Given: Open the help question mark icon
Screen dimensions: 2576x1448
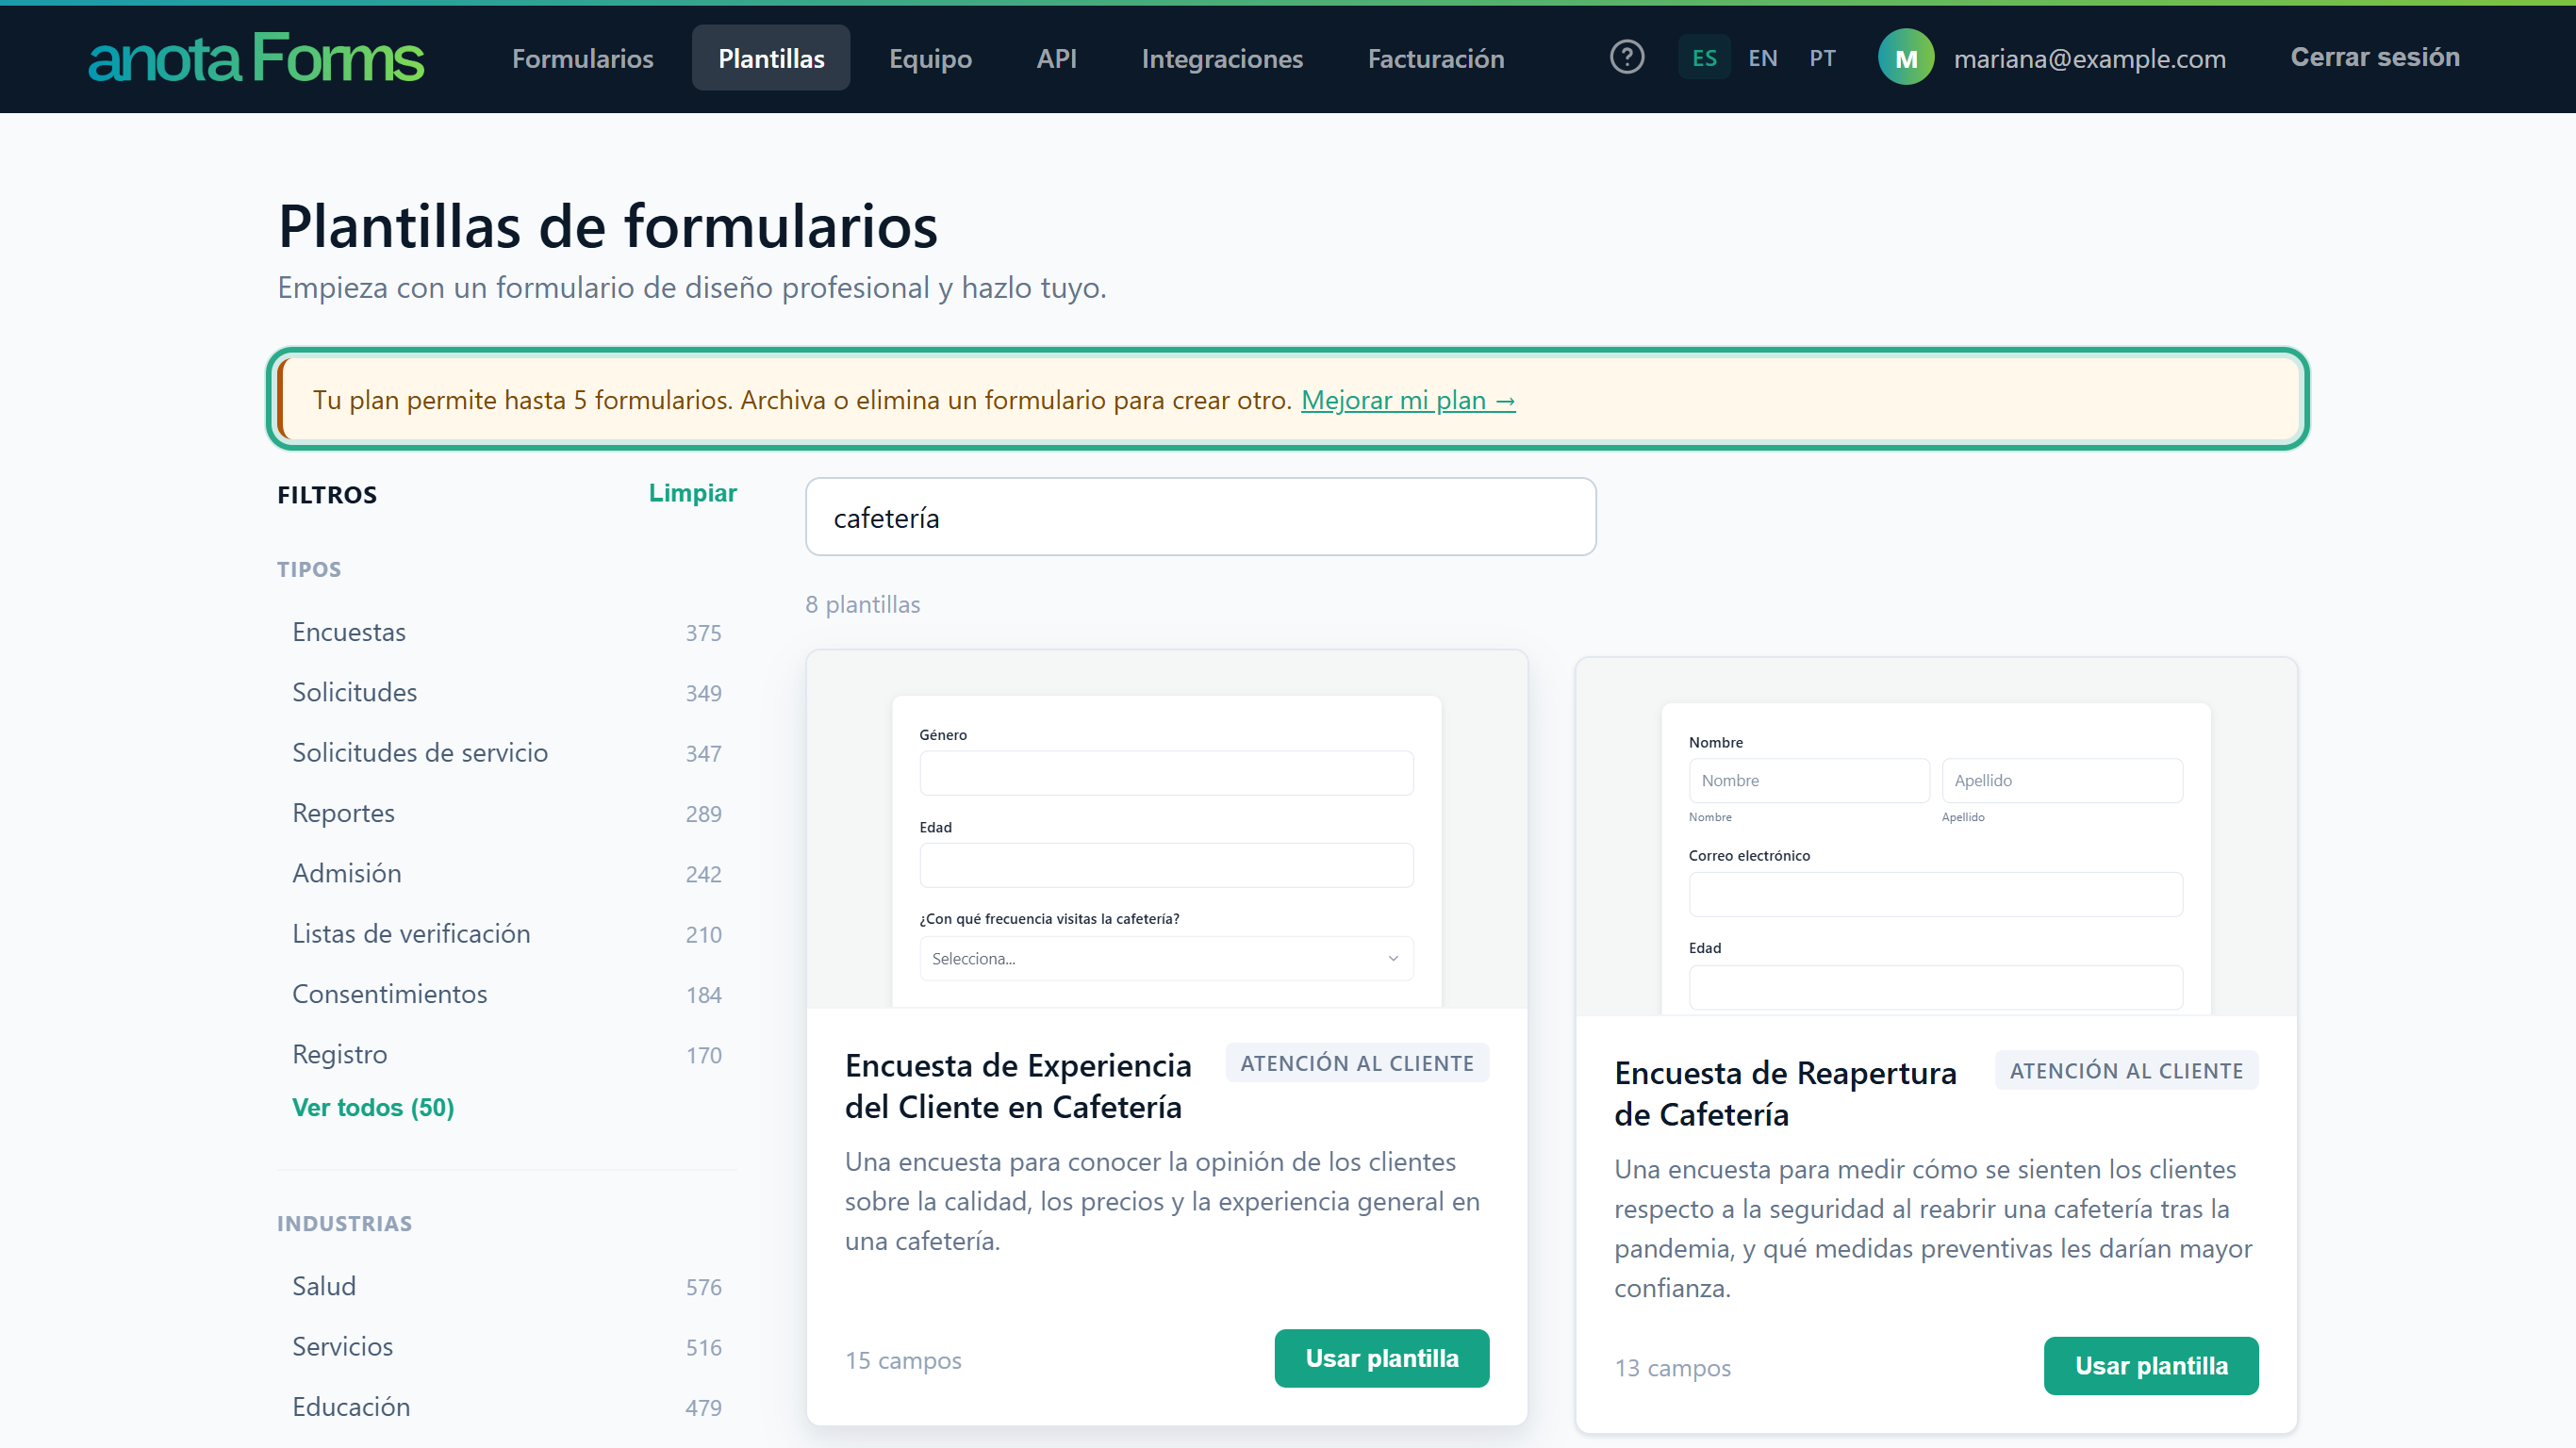Looking at the screenshot, I should click(x=1627, y=57).
